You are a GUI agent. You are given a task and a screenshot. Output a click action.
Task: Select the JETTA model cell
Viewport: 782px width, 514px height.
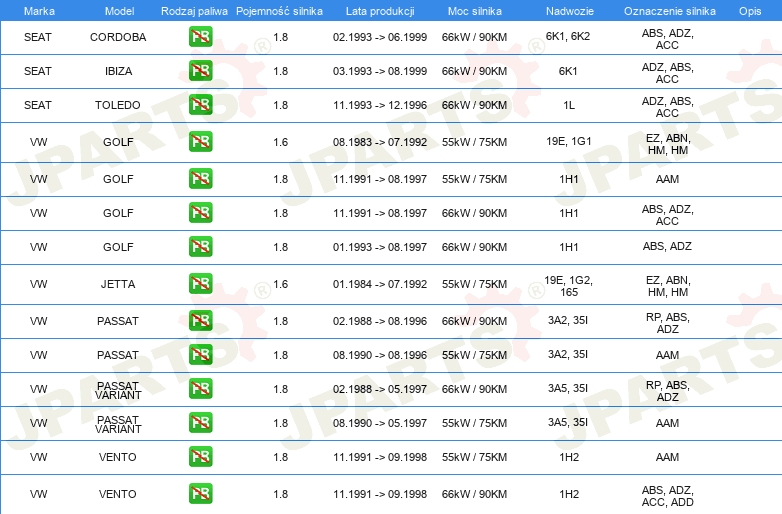118,284
